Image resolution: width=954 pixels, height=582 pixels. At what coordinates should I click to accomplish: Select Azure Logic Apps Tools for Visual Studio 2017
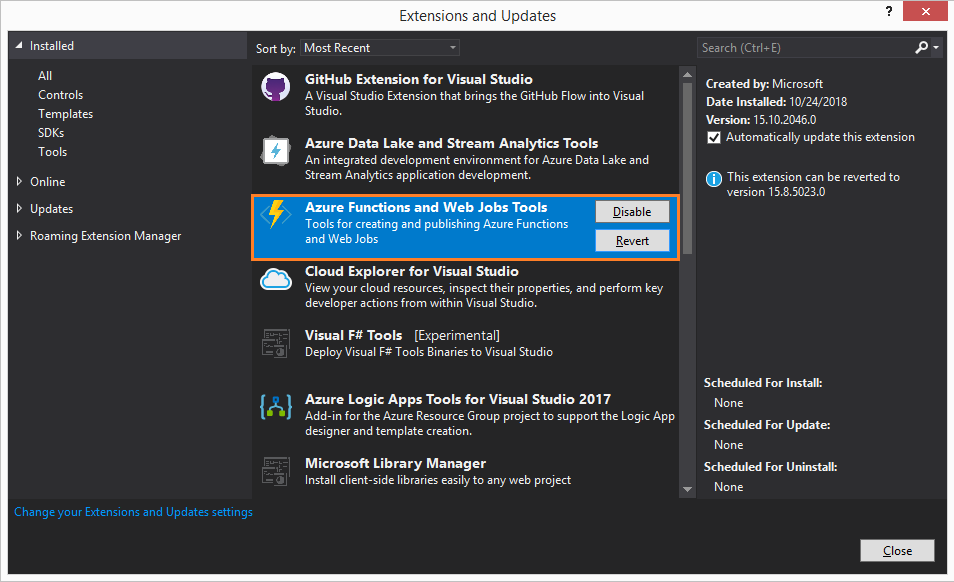pos(458,399)
